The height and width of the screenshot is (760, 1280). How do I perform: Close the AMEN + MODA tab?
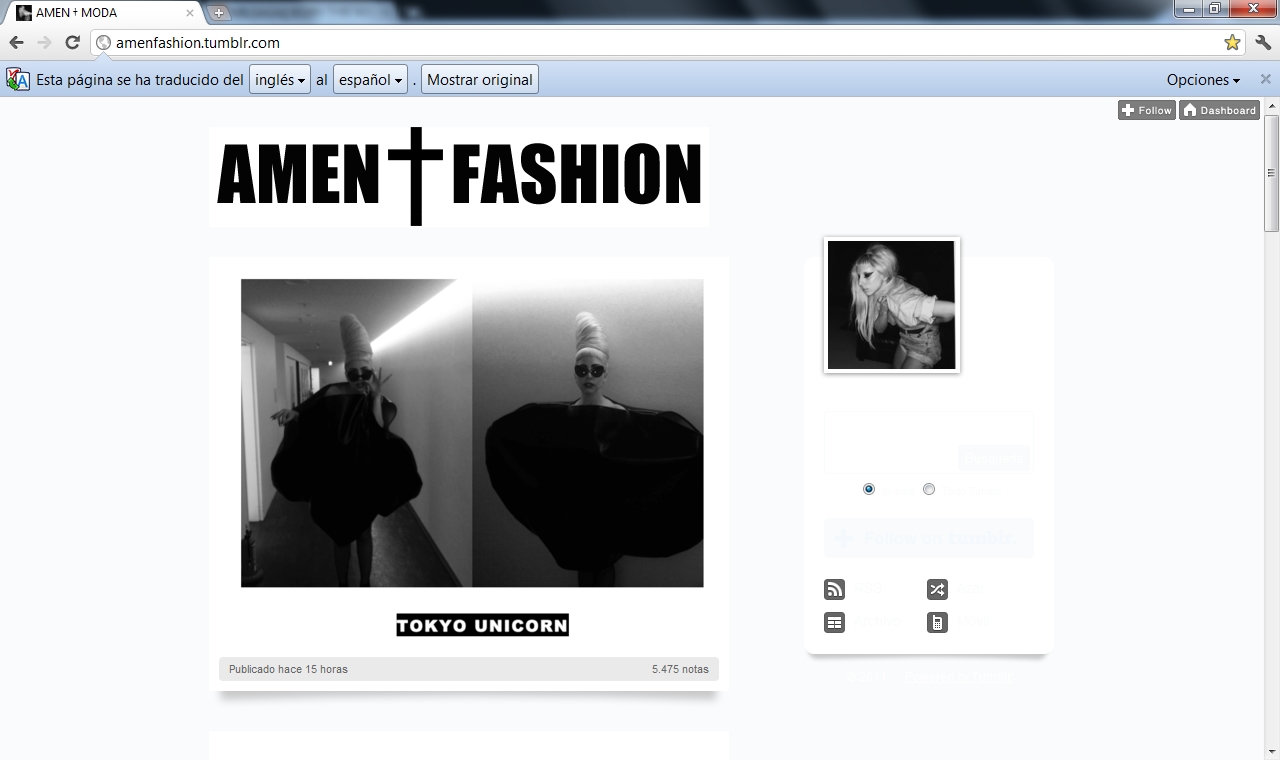click(190, 13)
